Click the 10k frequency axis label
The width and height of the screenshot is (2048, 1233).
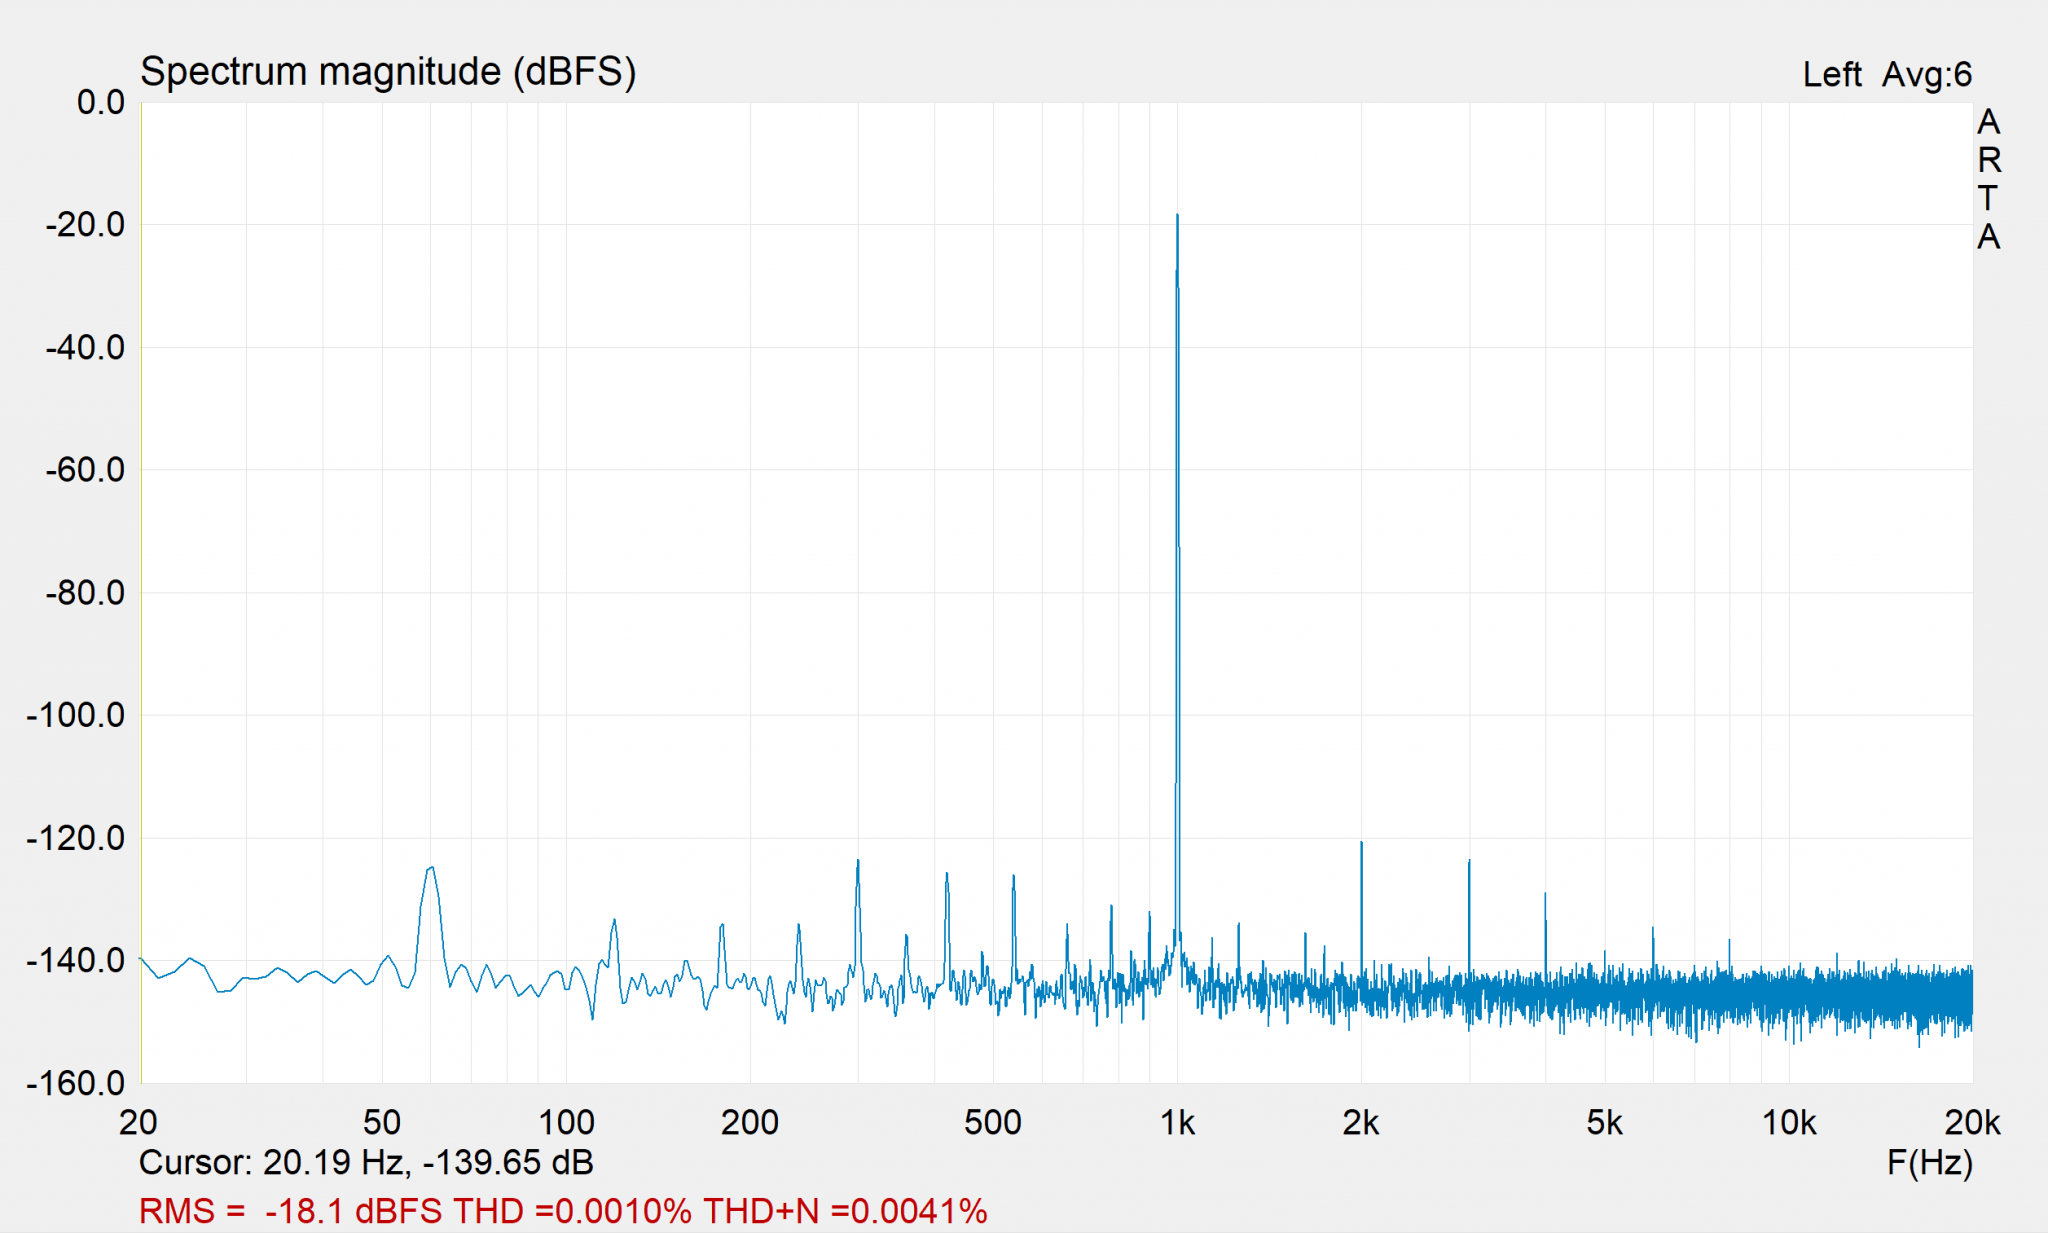(x=1789, y=1123)
